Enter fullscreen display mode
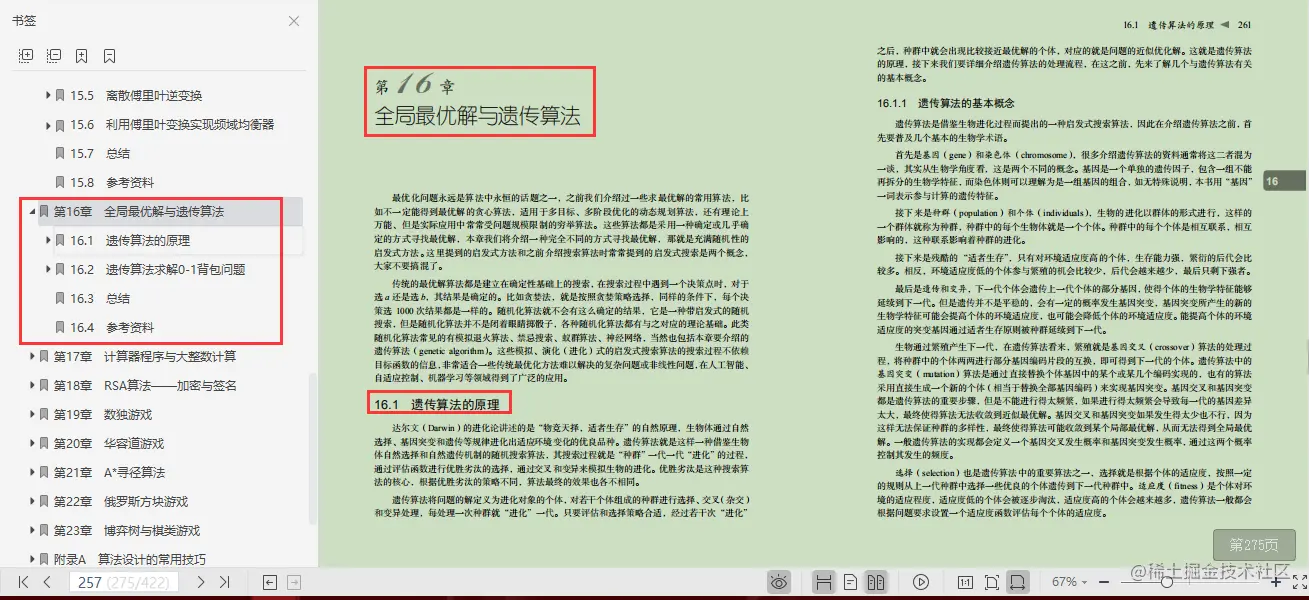This screenshot has width=1309, height=600. click(x=1299, y=582)
